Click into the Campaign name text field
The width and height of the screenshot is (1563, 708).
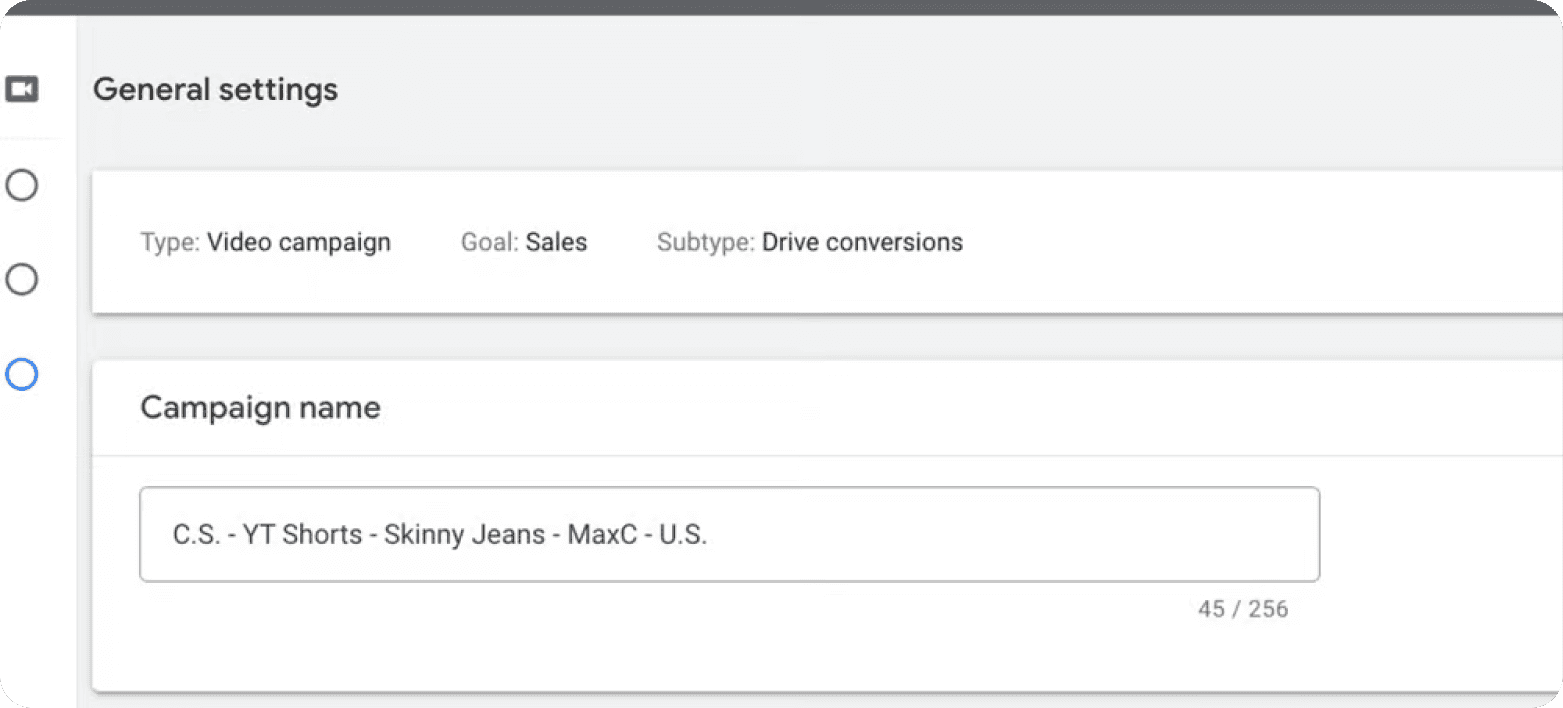coord(729,534)
